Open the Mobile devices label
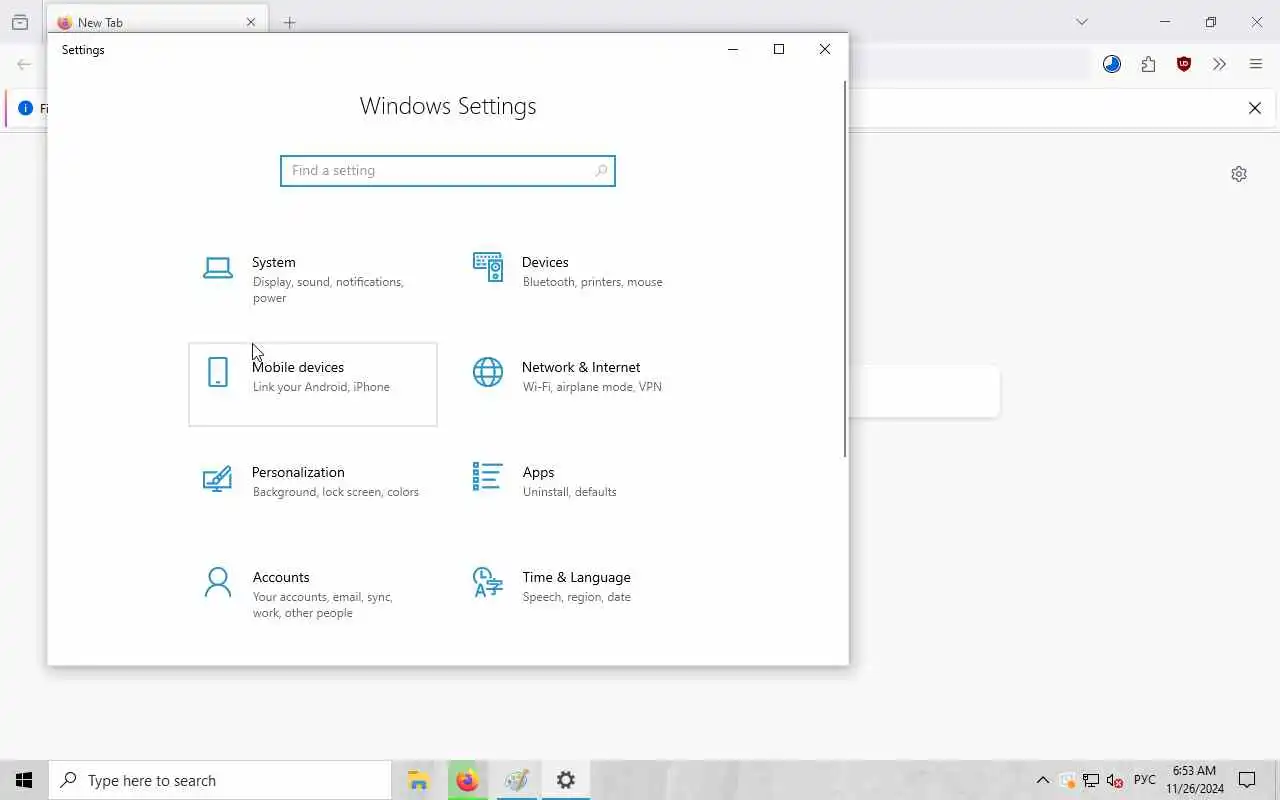The width and height of the screenshot is (1280, 800). pos(298,367)
